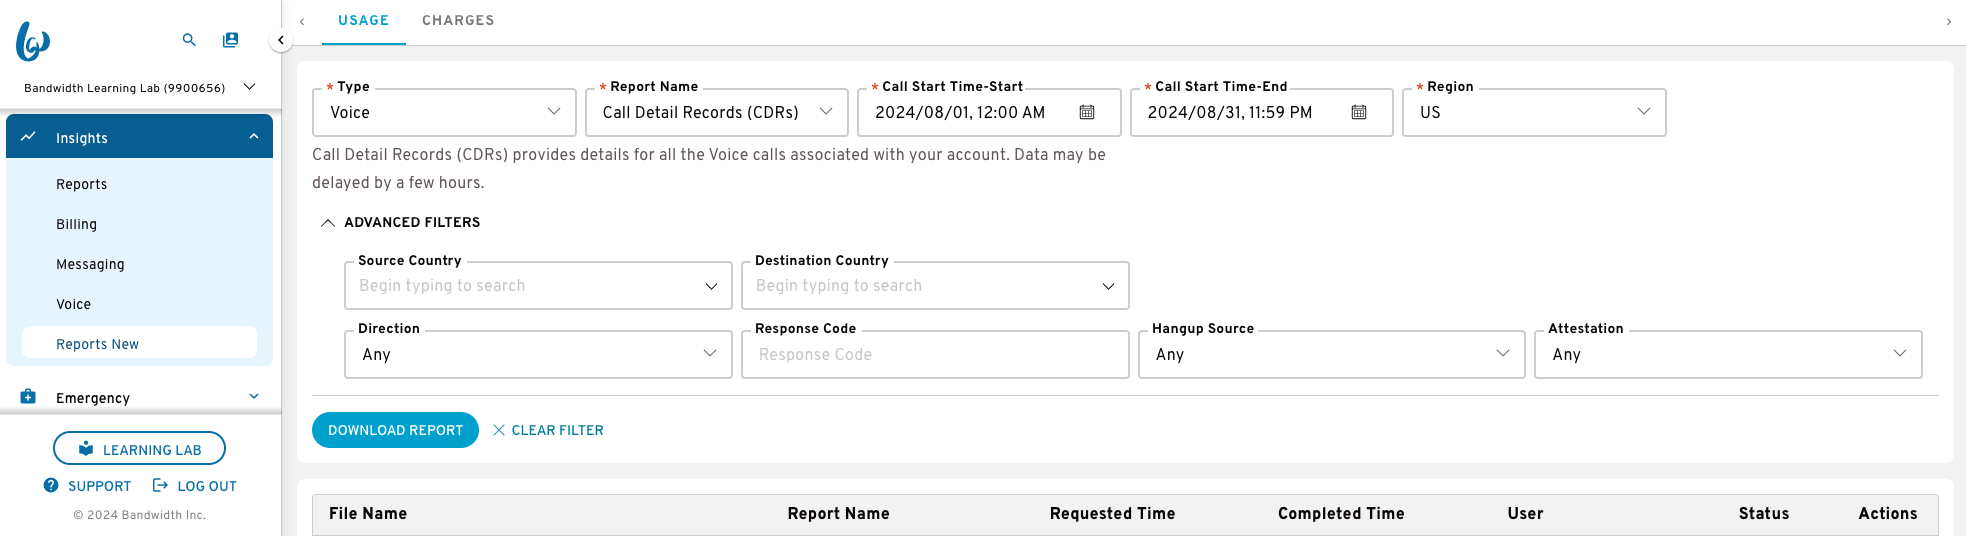Screen dimensions: 1966x536
Task: Open calendar for Call Start Time-End
Action: pos(1359,112)
